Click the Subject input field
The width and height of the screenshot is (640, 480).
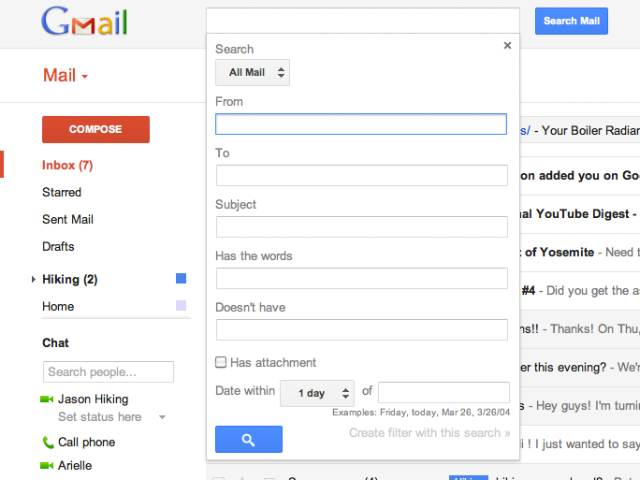point(362,227)
